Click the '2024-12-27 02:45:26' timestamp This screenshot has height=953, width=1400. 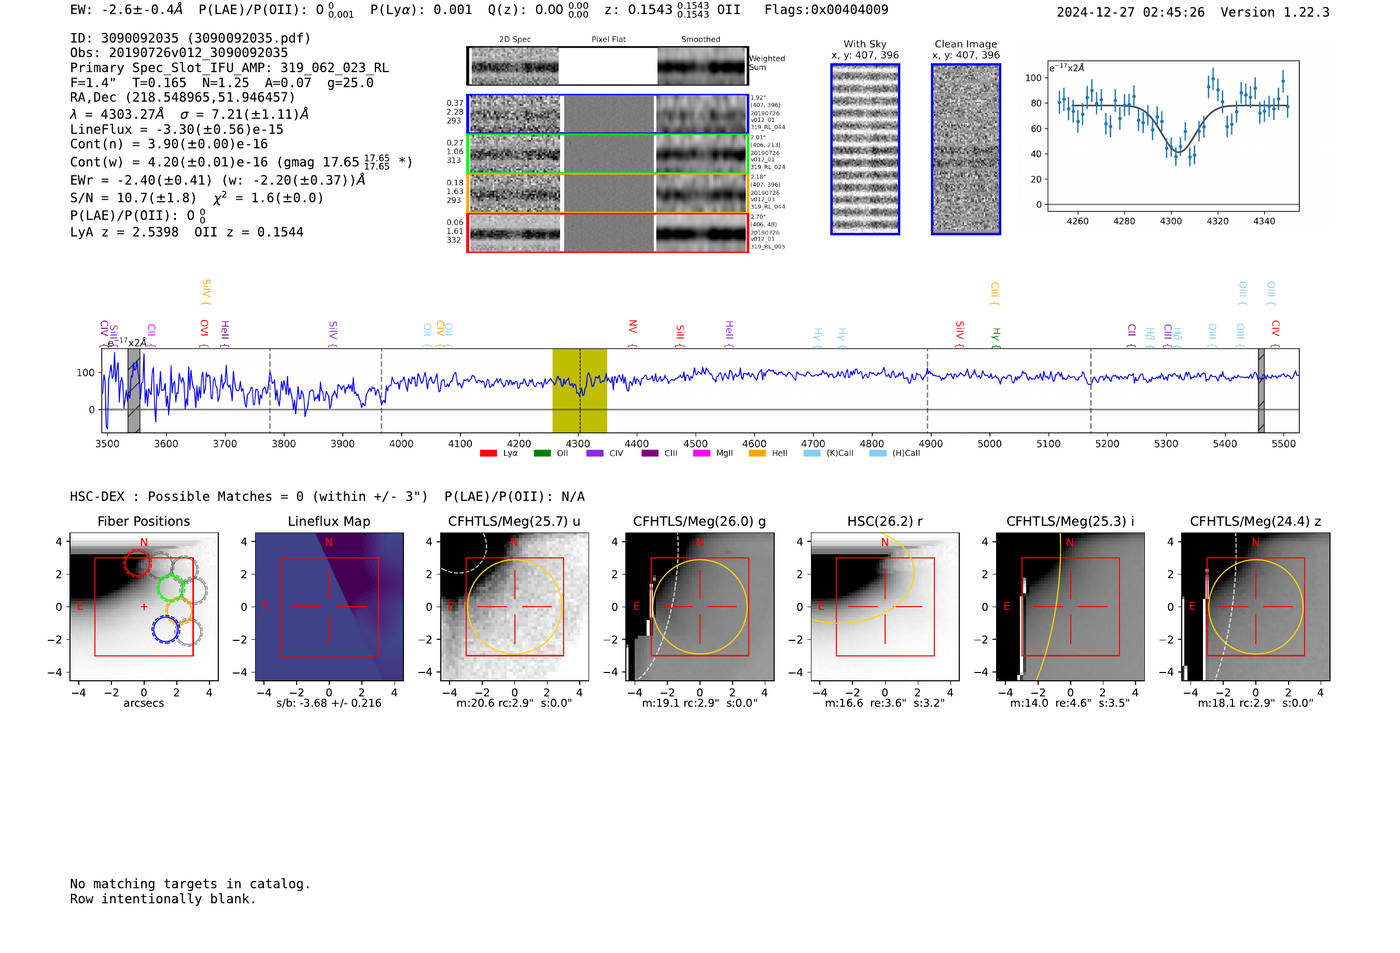pos(1131,12)
